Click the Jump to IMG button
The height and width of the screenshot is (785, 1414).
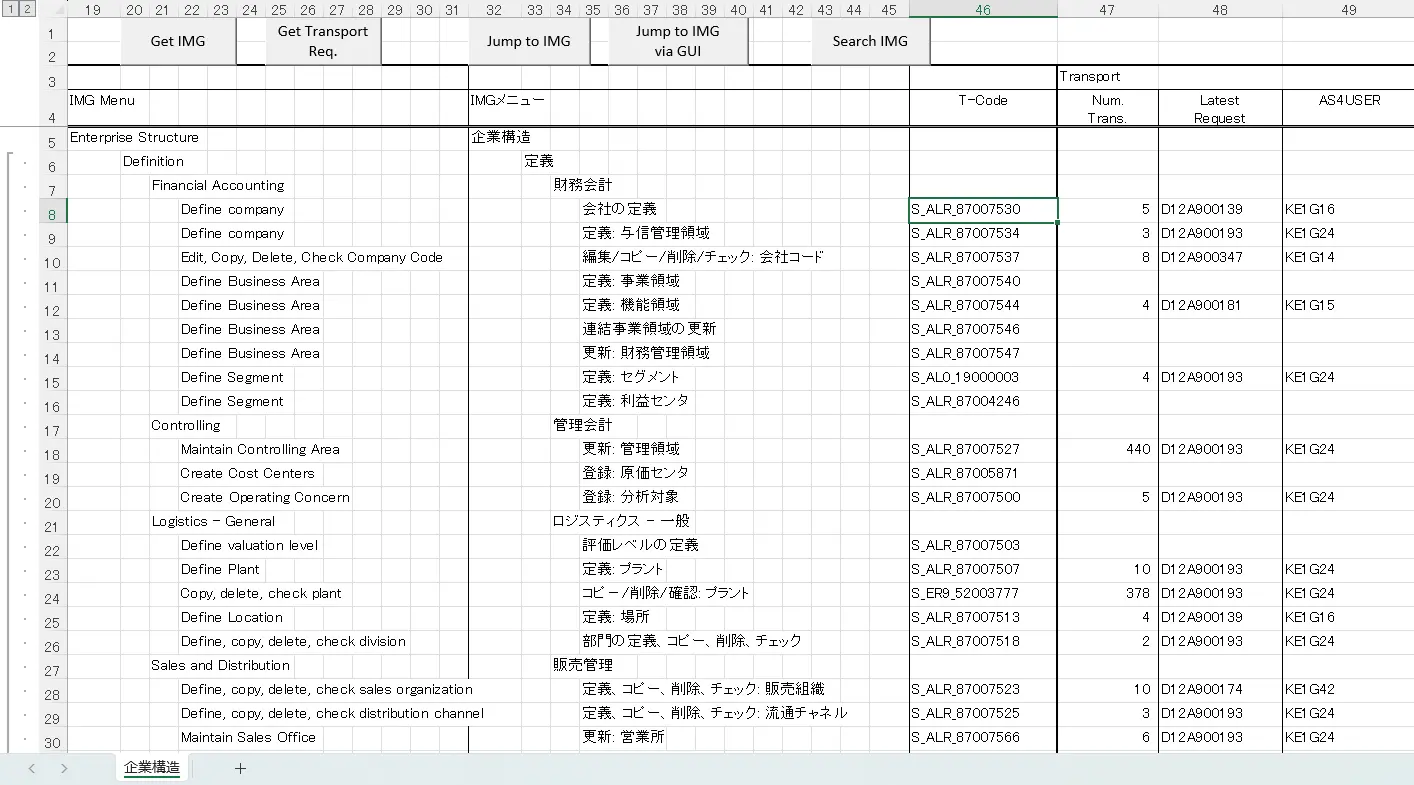click(529, 41)
